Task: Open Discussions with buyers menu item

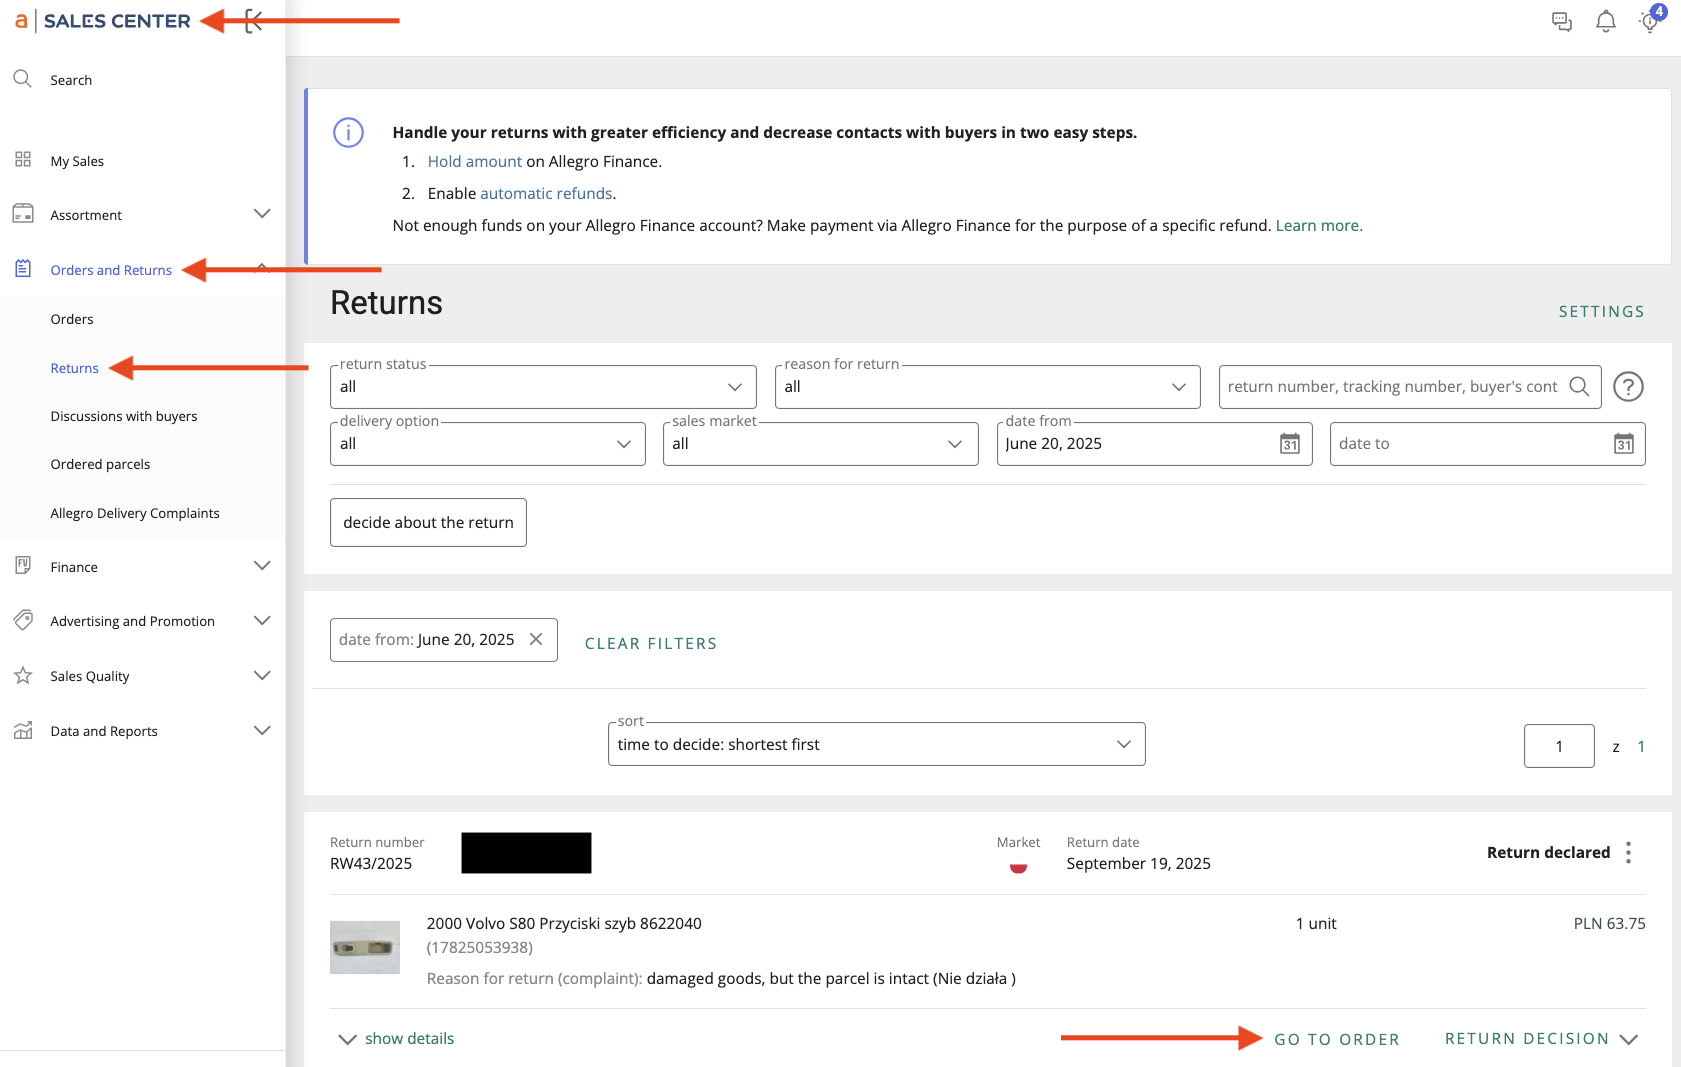Action: (x=124, y=416)
